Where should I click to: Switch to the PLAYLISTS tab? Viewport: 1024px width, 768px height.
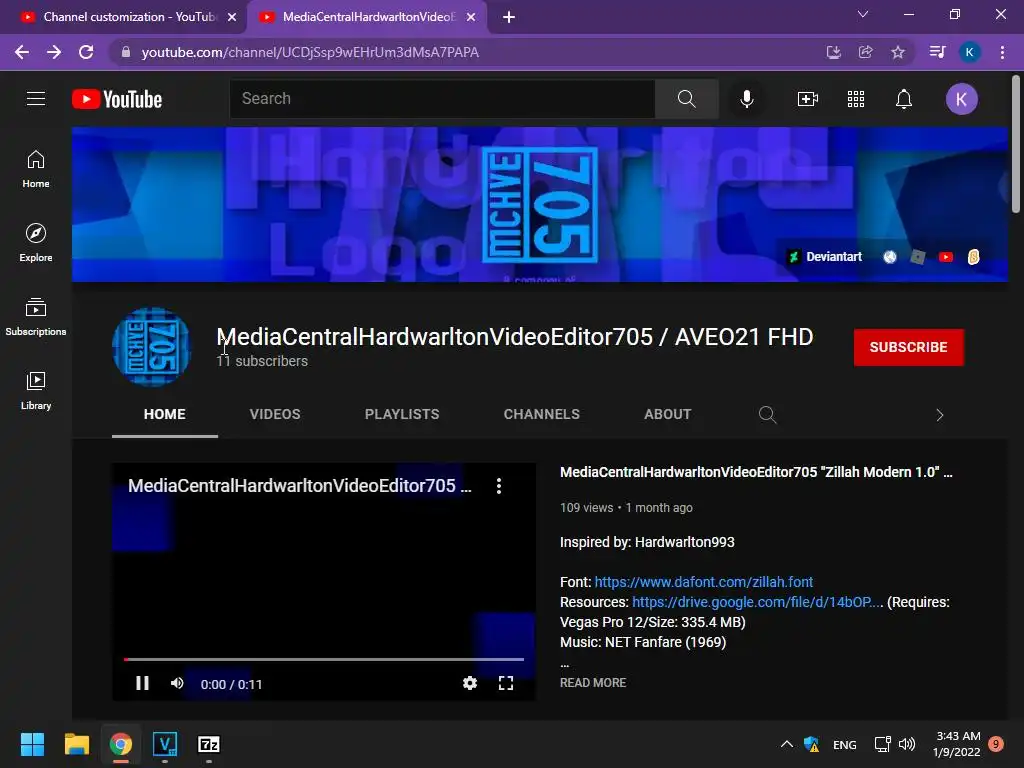coord(402,414)
